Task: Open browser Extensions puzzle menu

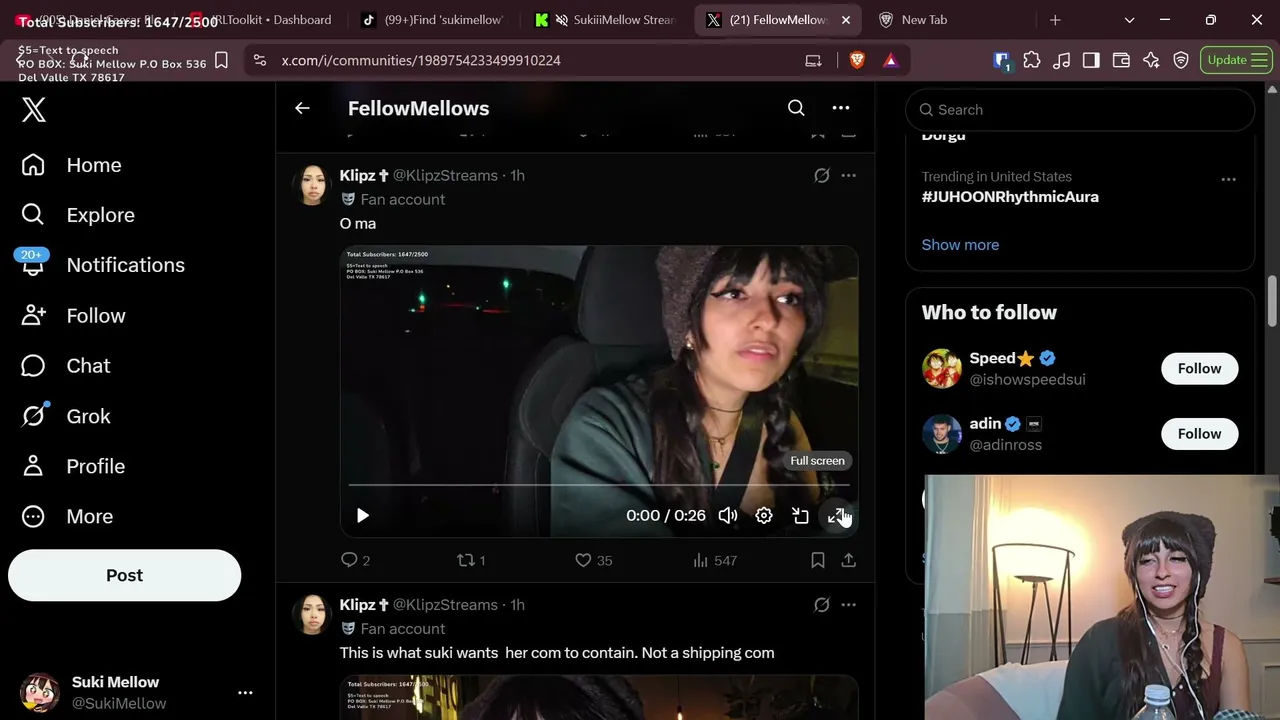Action: point(1032,60)
